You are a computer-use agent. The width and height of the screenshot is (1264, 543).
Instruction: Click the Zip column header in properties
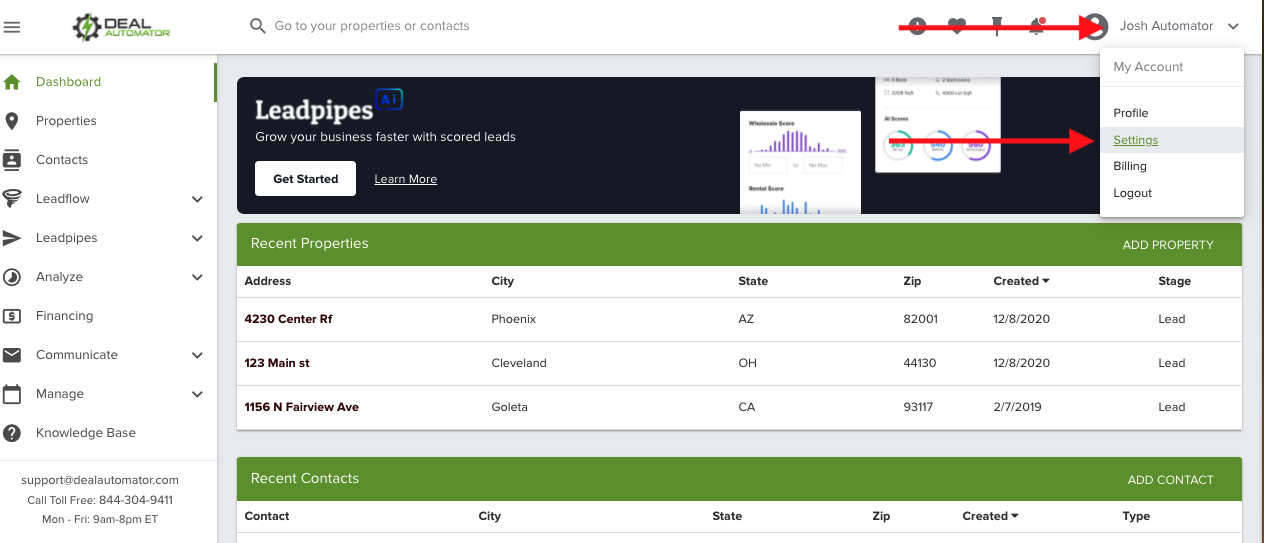click(x=912, y=281)
